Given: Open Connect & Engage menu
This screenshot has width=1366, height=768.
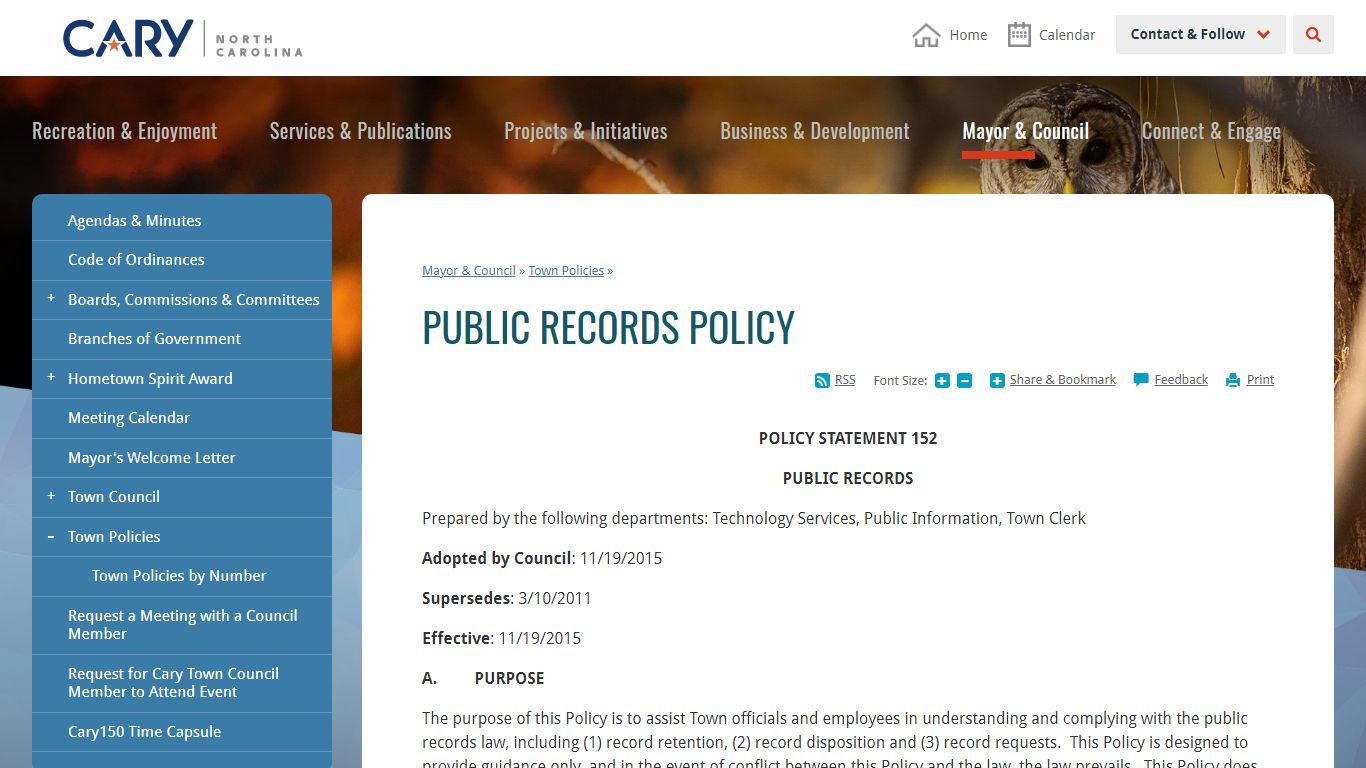Looking at the screenshot, I should (1211, 131).
